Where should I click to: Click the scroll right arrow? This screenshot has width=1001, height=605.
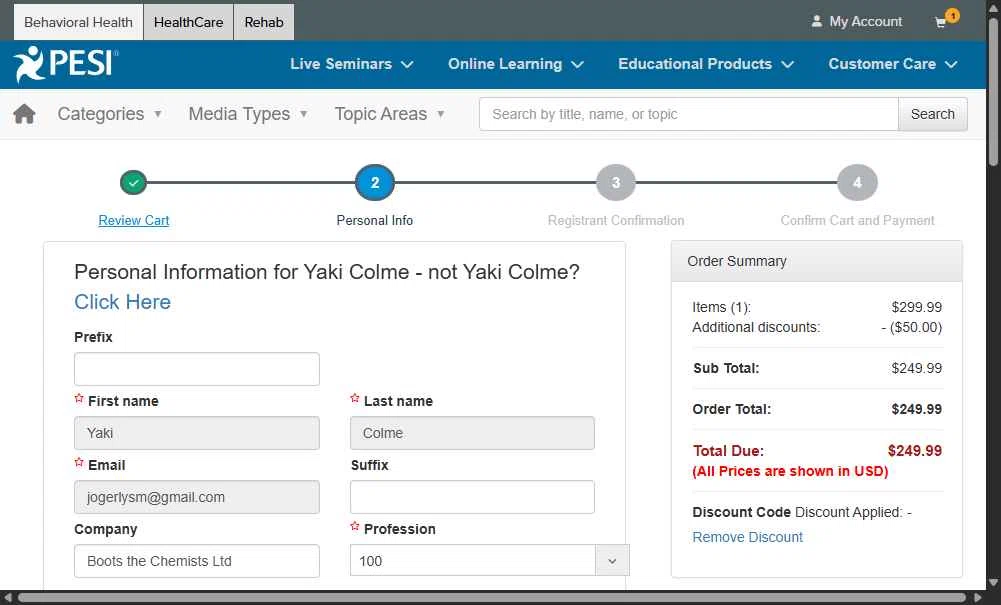coord(977,598)
